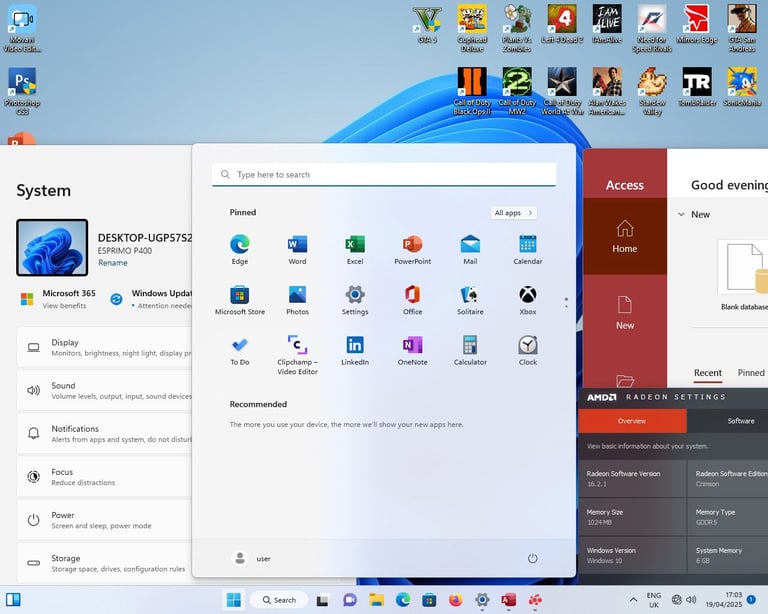Viewport: 768px width, 614px height.
Task: Open Left 4 Dead 2 desktop shortcut
Action: pos(562,24)
